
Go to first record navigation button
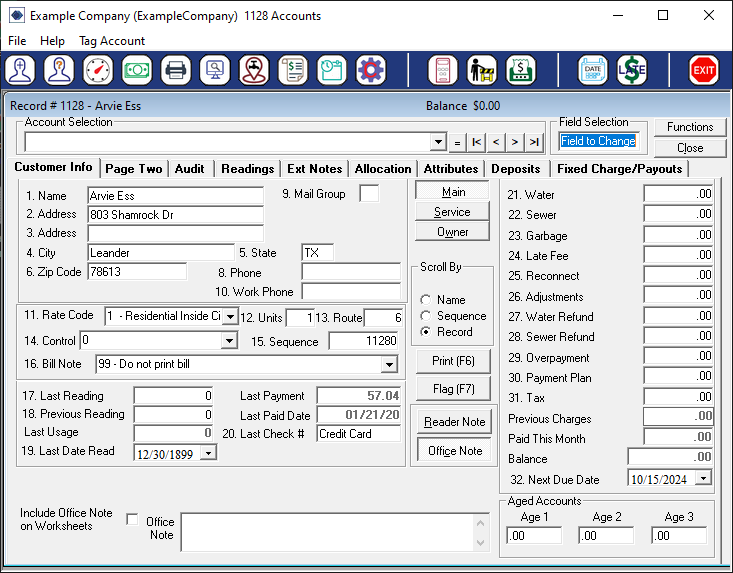(x=476, y=142)
